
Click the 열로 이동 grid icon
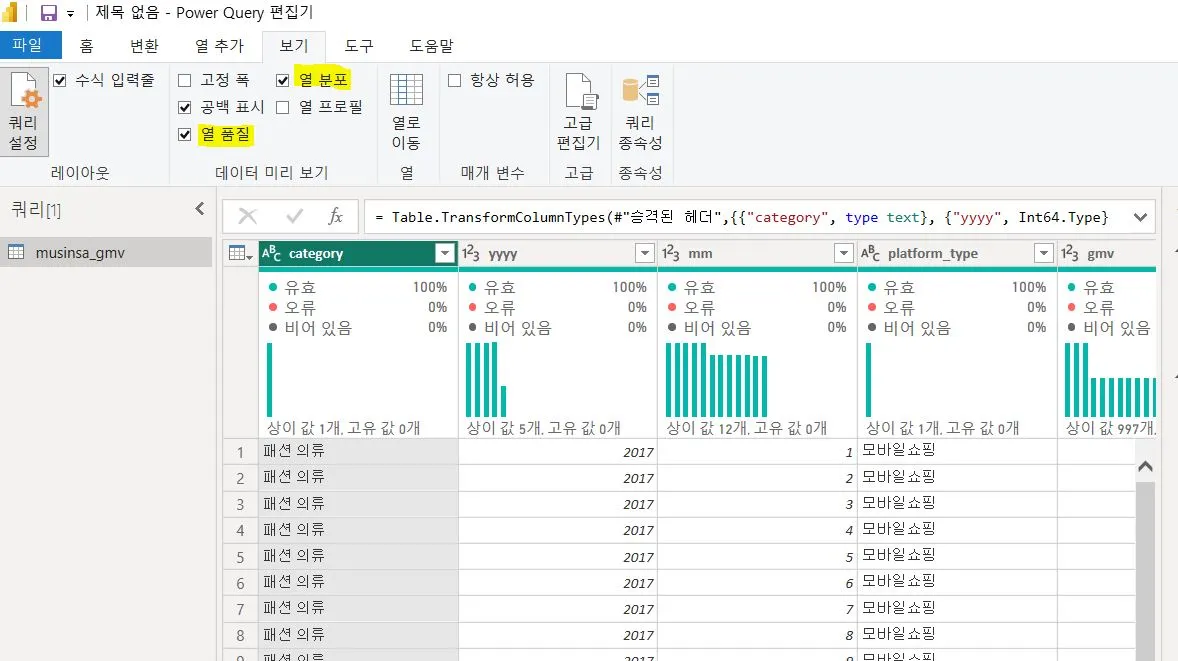pos(406,89)
